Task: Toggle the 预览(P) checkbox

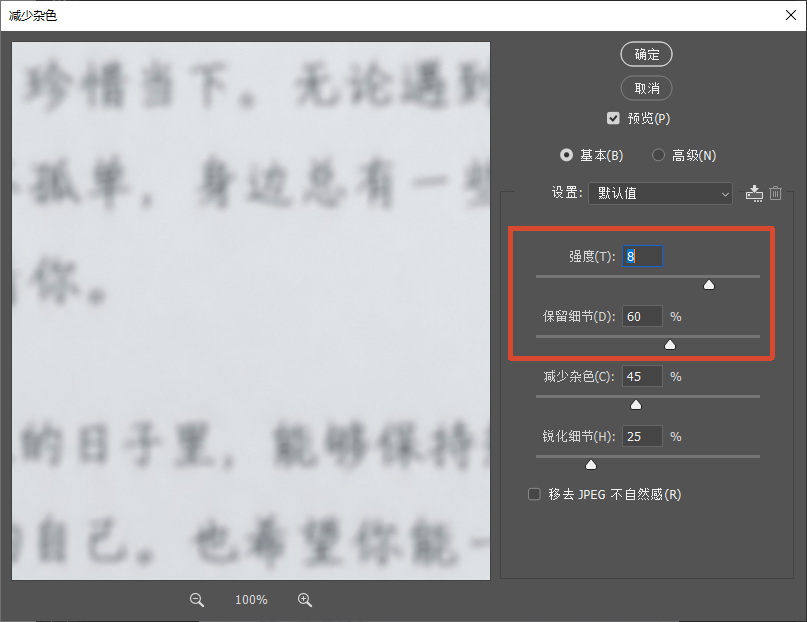Action: [613, 118]
